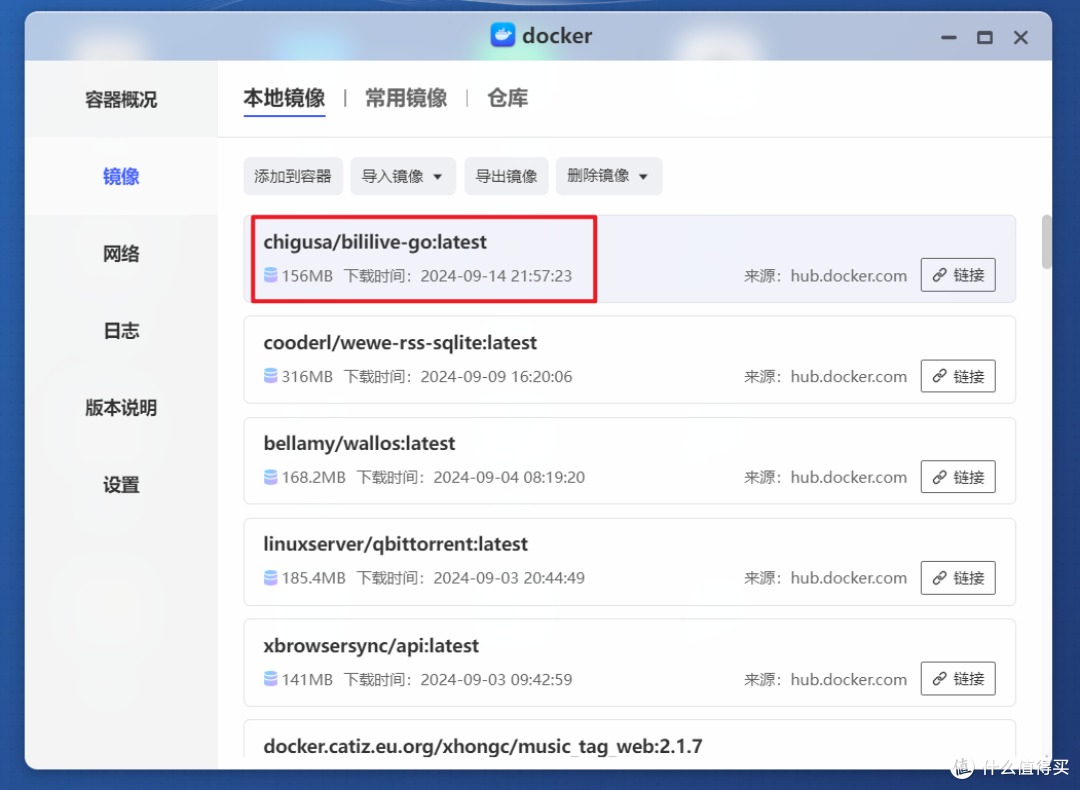Click the disk icon beside 316MB
The image size is (1080, 790).
[x=271, y=376]
